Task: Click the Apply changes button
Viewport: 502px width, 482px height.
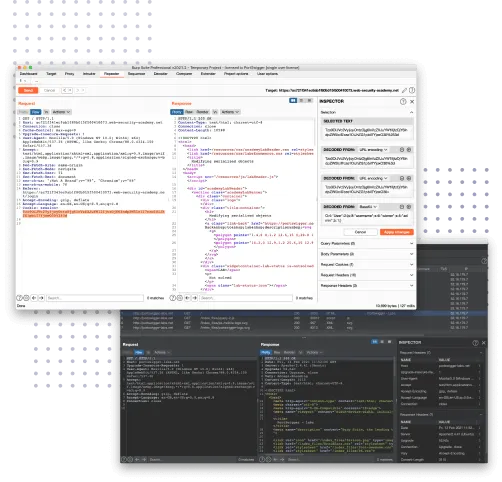Action: [x=397, y=232]
